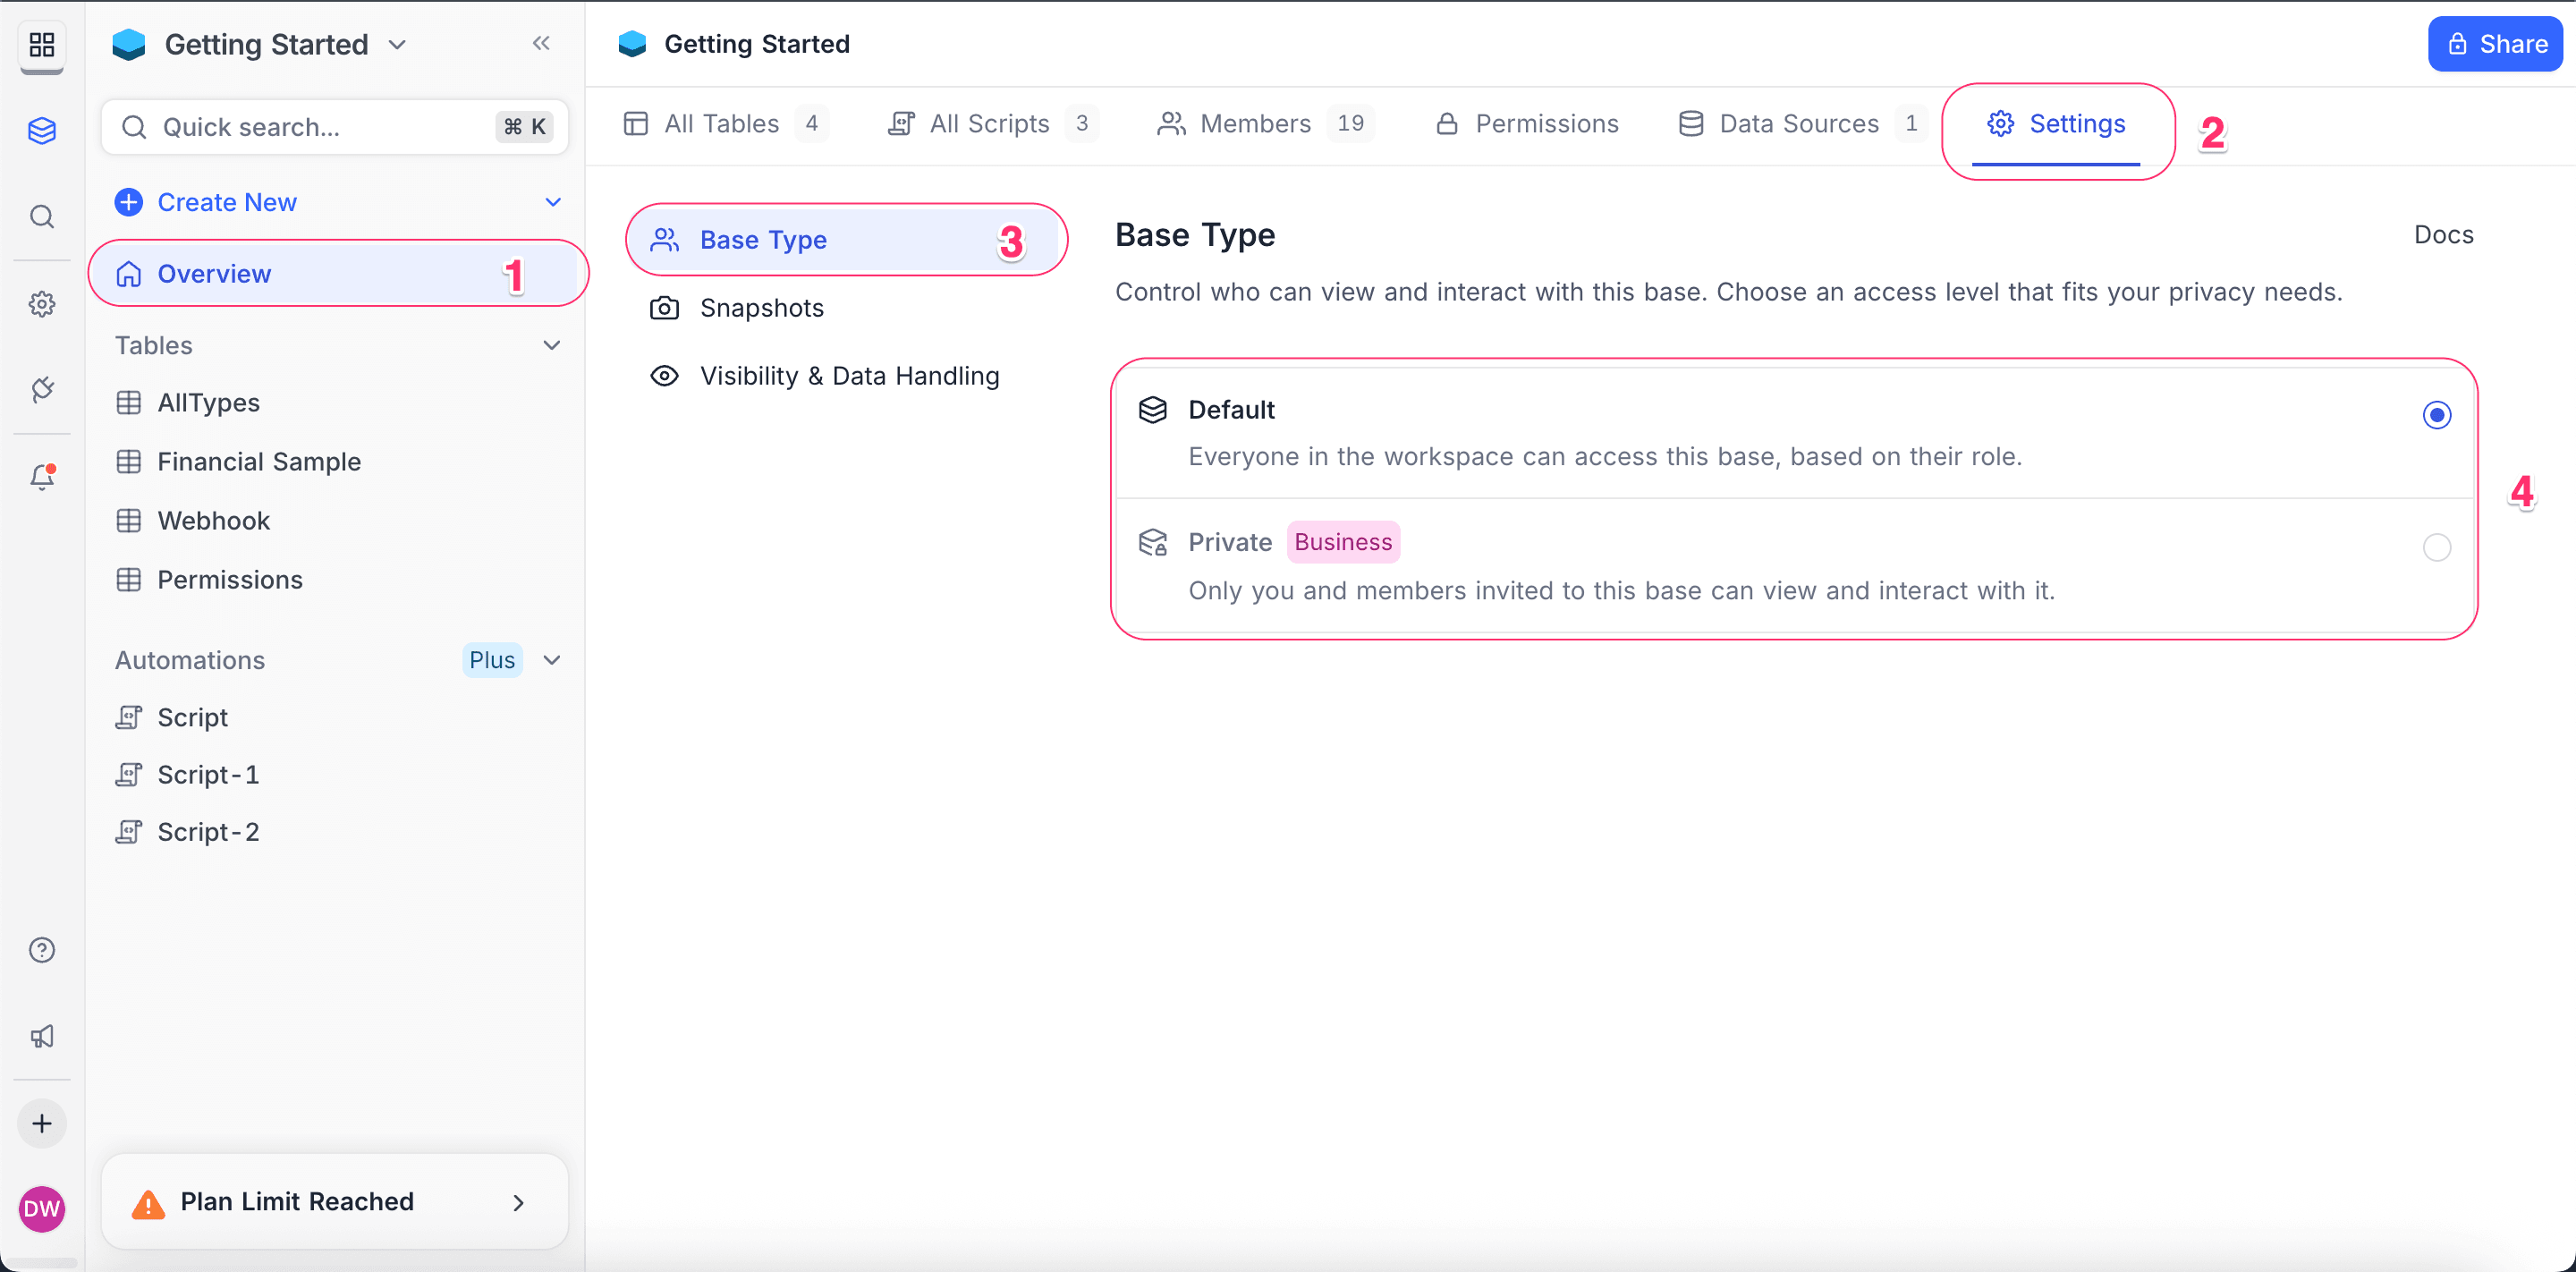2576x1272 pixels.
Task: Expand the Create New dropdown arrow
Action: click(552, 202)
